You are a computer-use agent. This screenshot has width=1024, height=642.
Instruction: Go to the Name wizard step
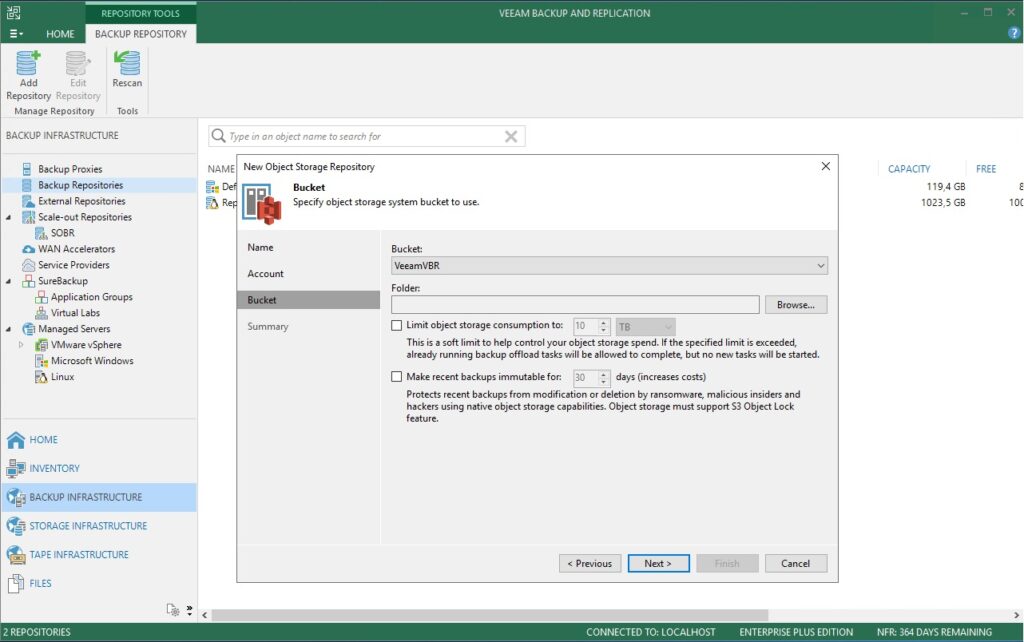pyautogui.click(x=261, y=248)
